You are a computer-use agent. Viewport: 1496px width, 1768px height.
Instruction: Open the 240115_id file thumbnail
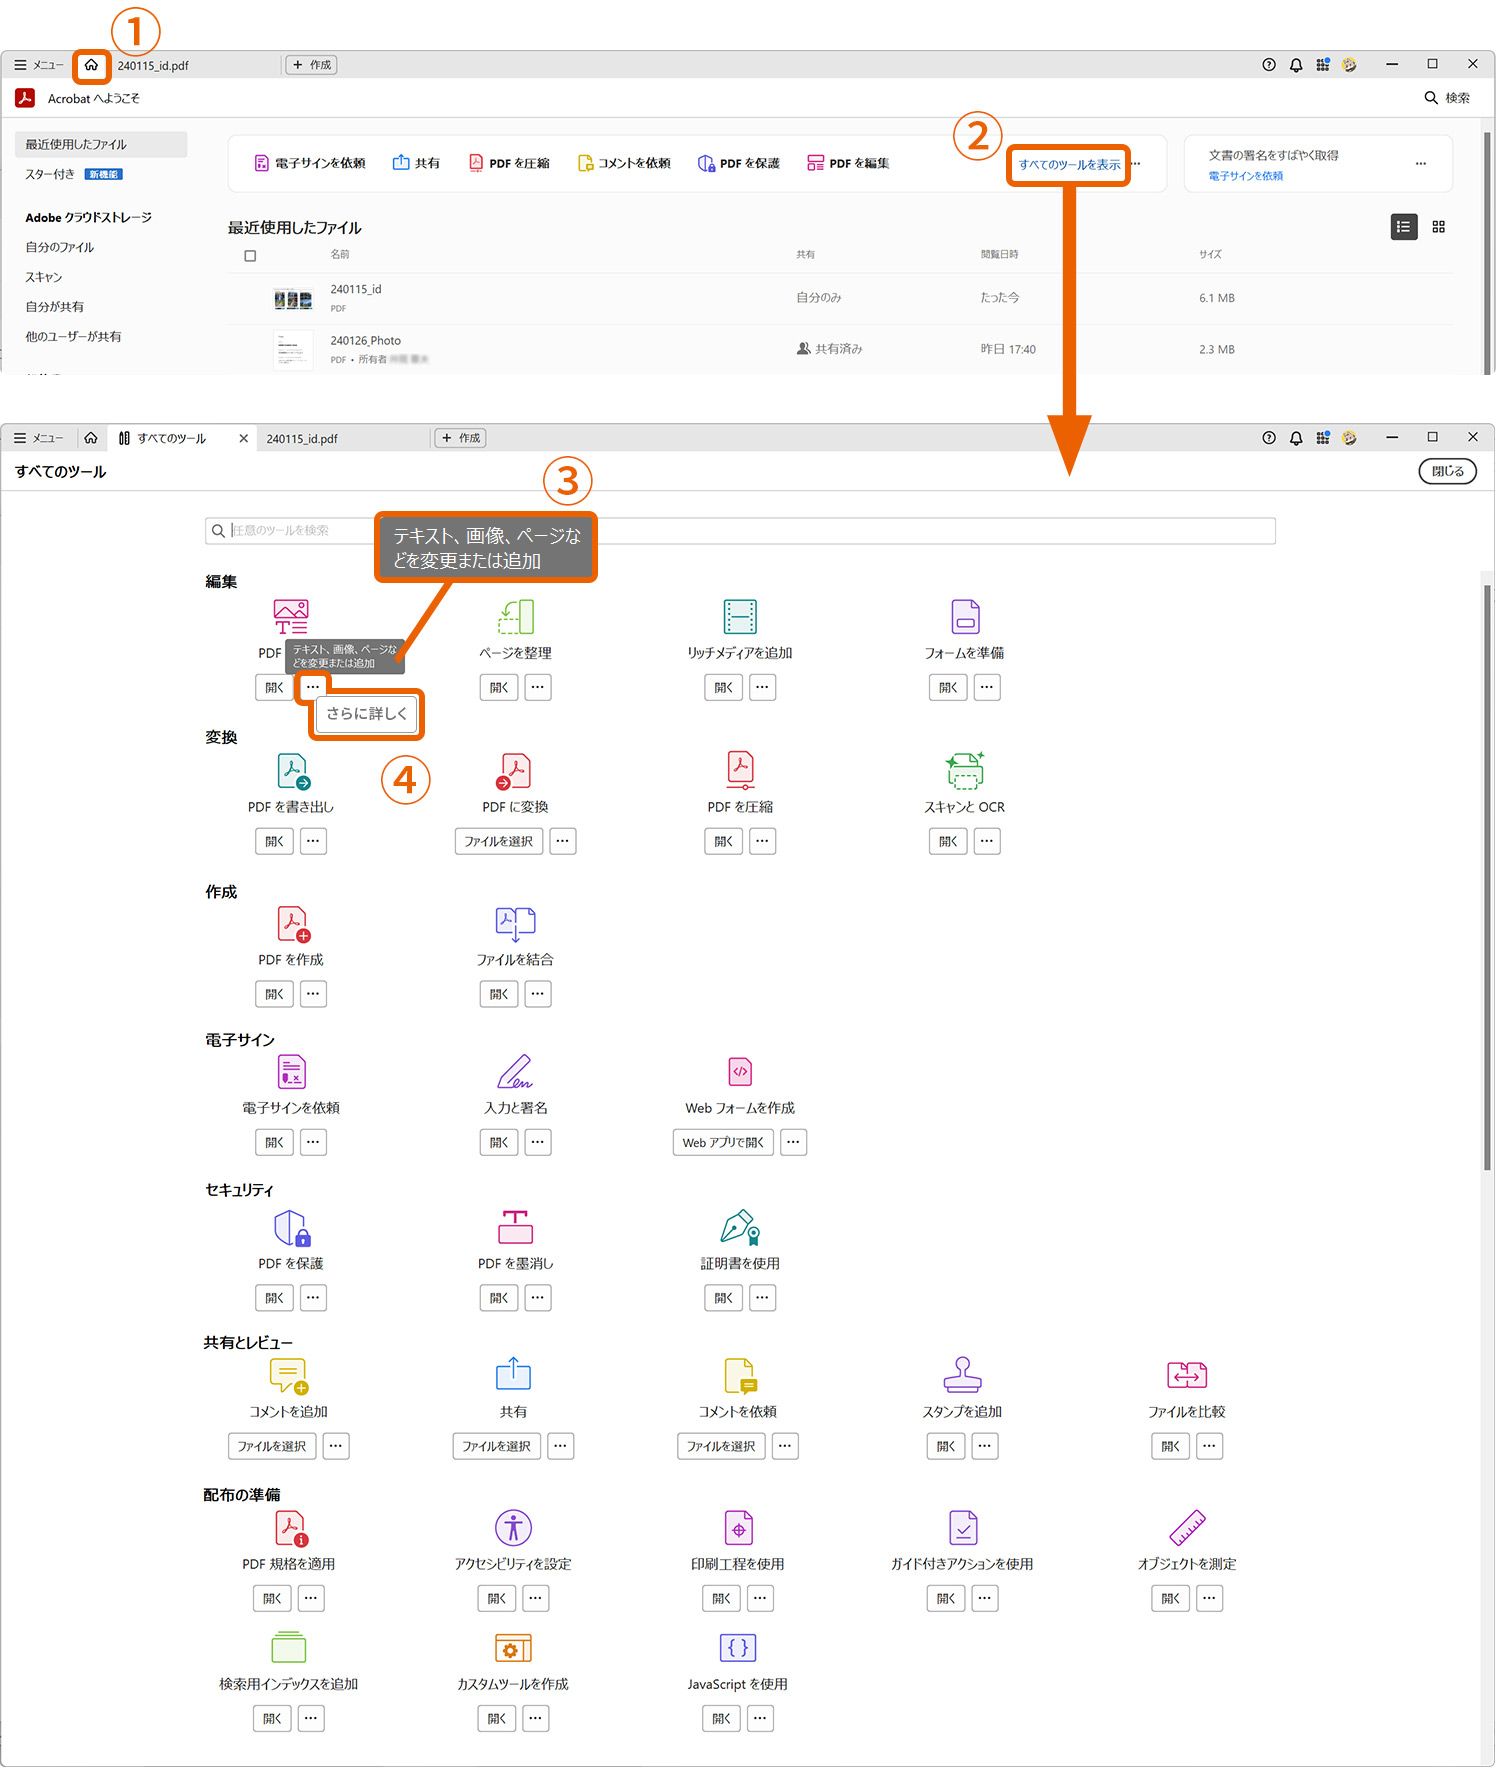293,299
